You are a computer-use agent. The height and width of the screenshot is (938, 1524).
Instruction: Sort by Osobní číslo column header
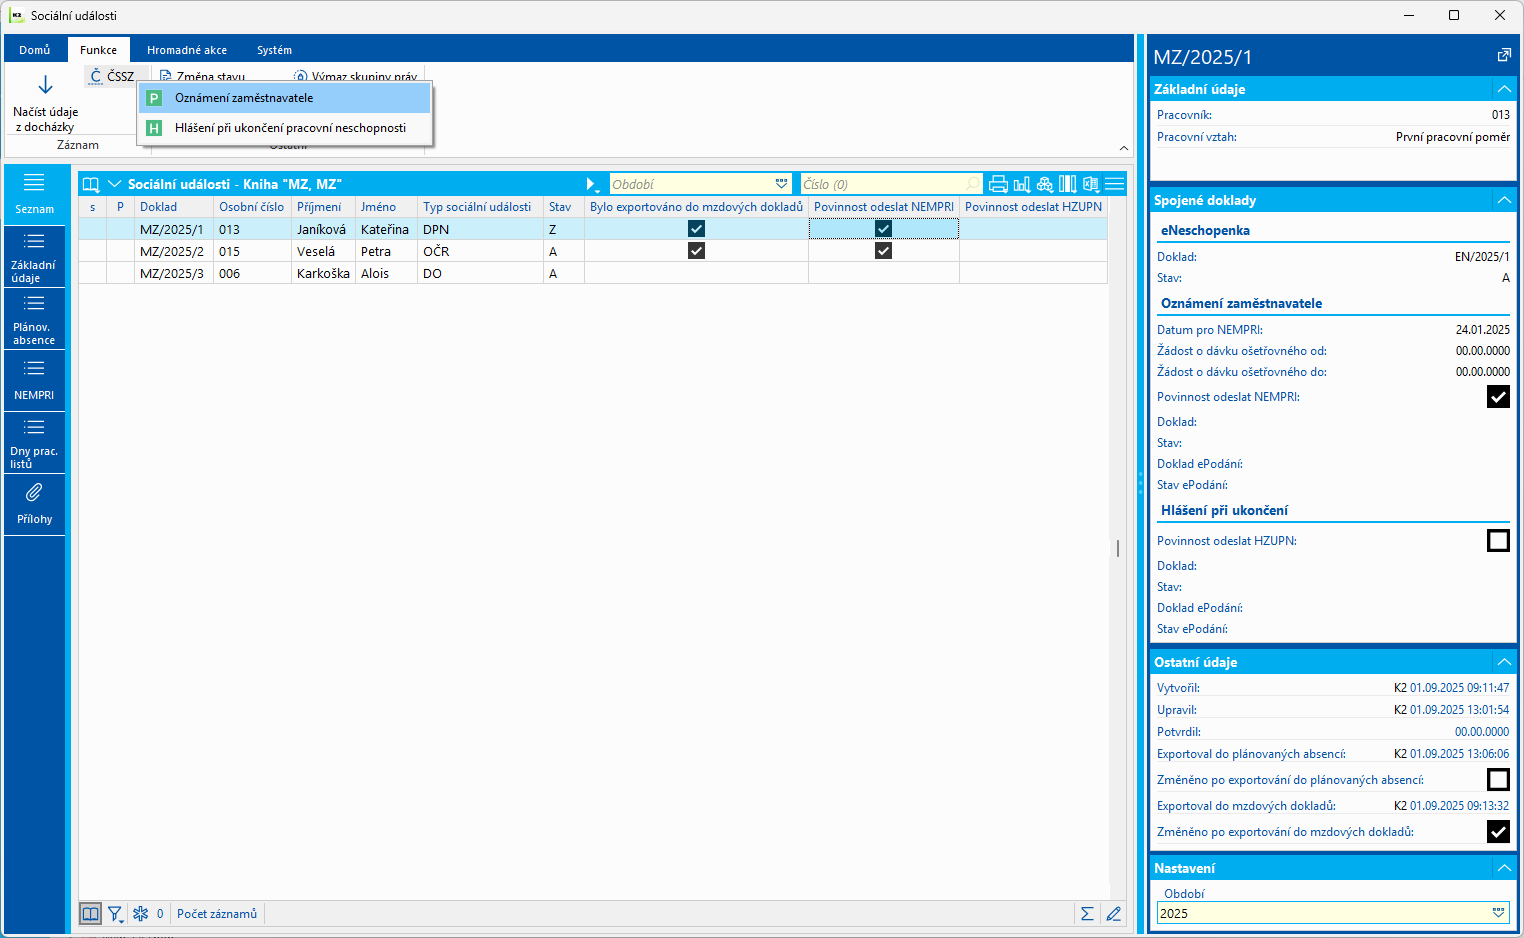252,207
